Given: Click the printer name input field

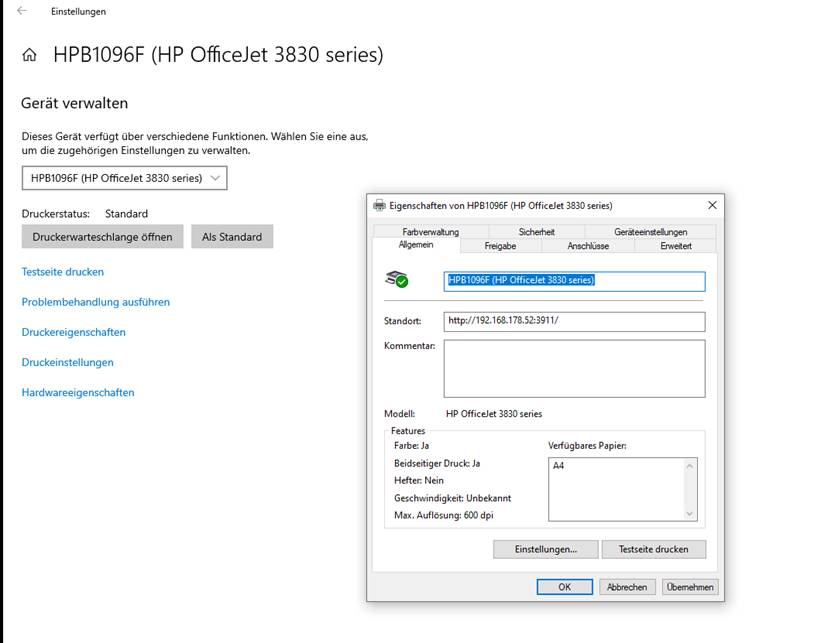Looking at the screenshot, I should tap(574, 281).
